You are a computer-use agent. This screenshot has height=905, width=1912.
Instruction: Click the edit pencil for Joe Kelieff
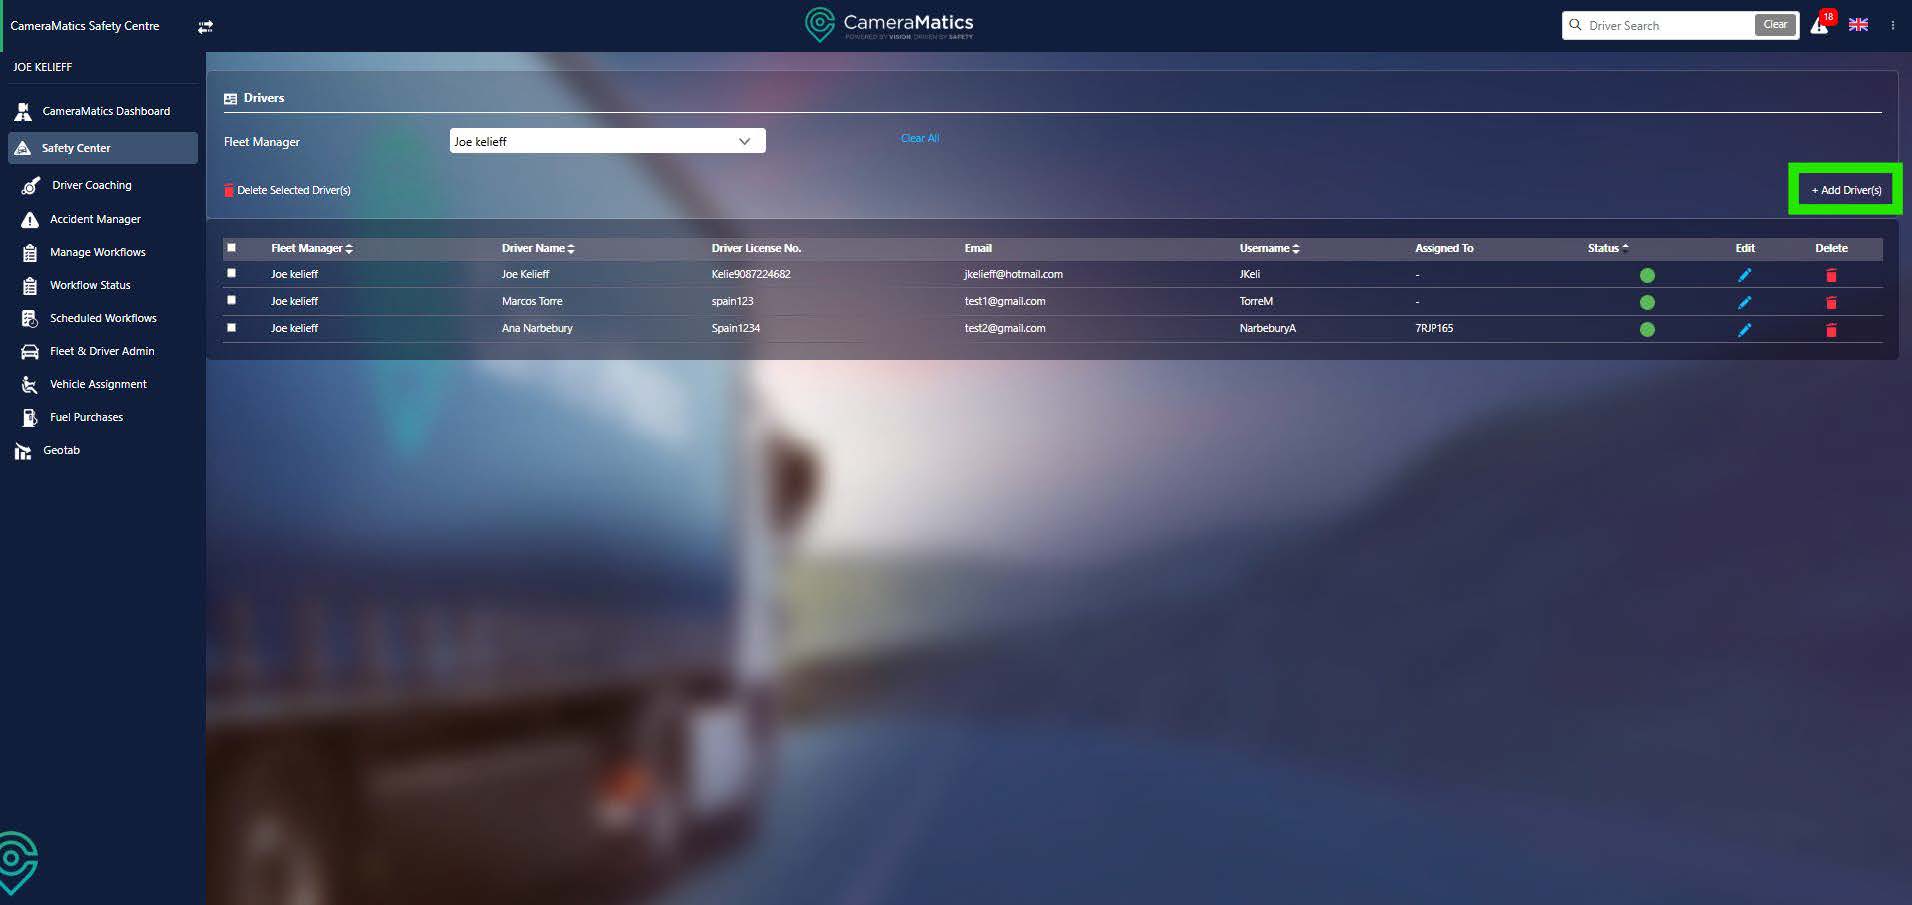click(x=1744, y=275)
